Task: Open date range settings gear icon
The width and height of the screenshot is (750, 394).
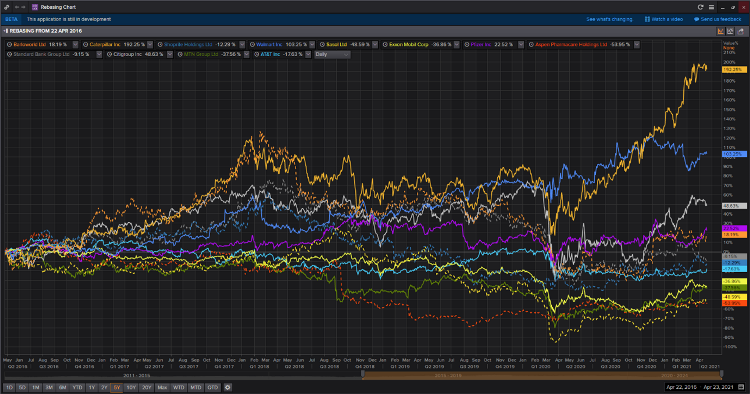Action: coord(228,387)
